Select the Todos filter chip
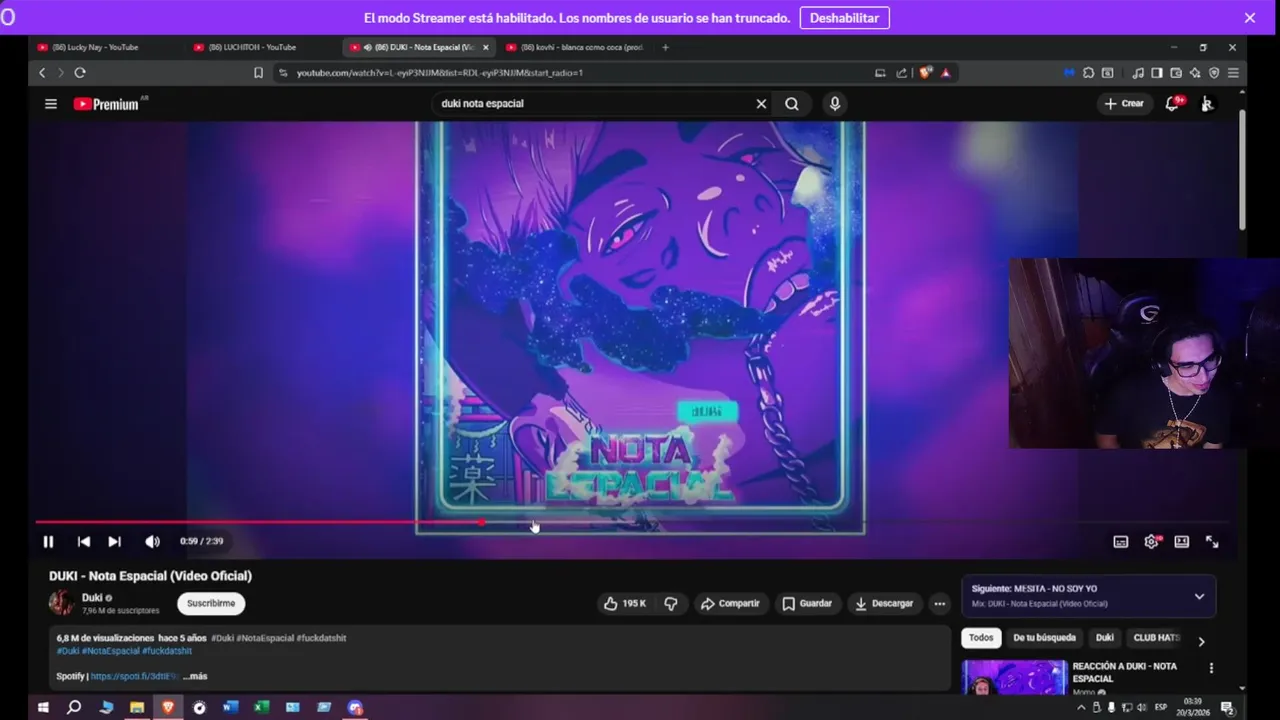 tap(981, 638)
